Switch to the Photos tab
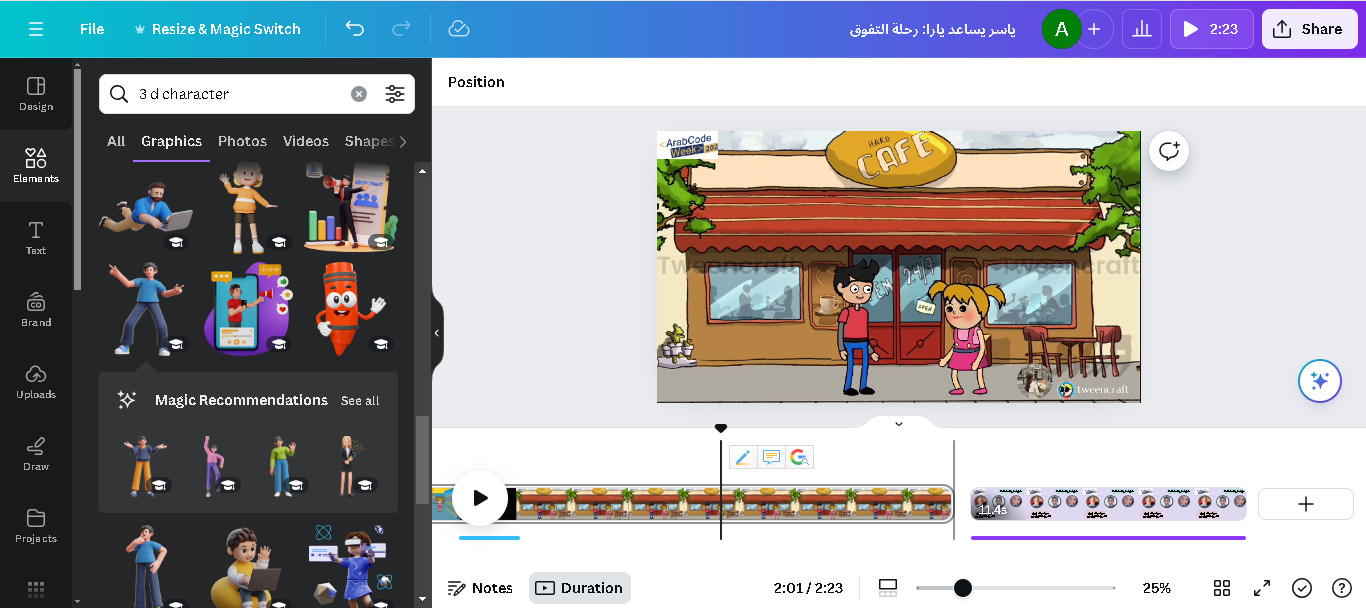 click(242, 141)
